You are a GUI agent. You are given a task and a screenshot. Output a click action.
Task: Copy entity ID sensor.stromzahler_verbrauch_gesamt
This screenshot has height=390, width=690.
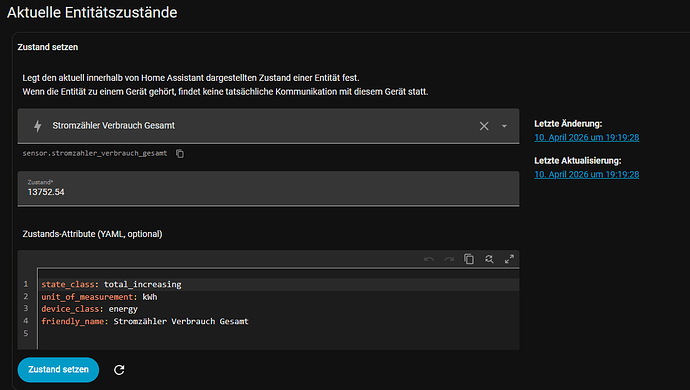180,154
